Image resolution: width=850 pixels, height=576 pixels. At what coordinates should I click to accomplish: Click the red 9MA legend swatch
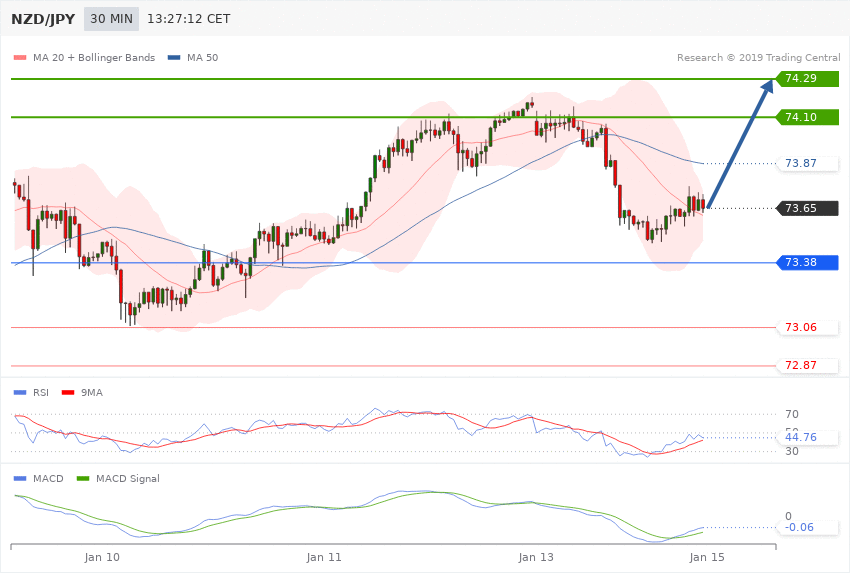tap(68, 393)
